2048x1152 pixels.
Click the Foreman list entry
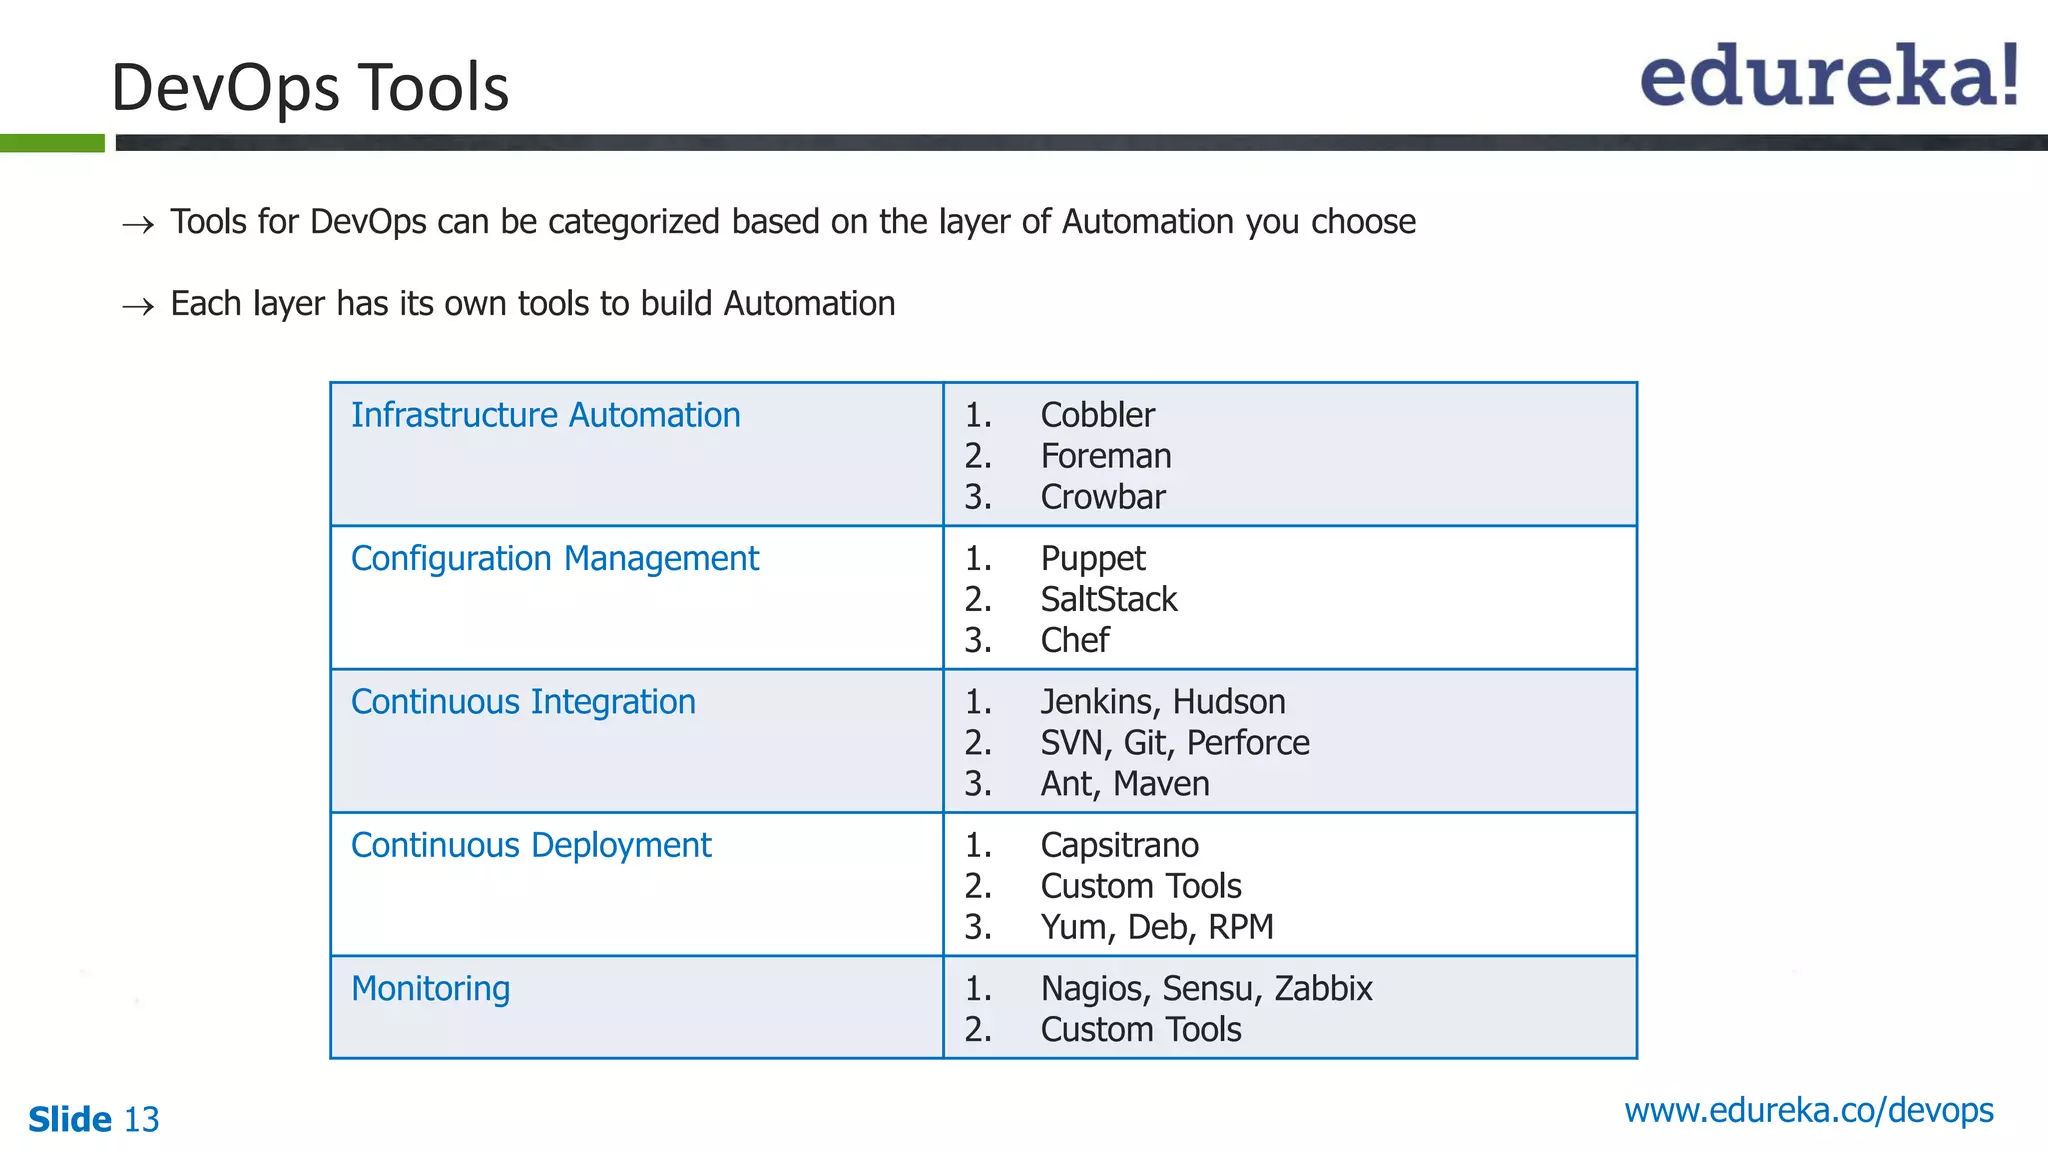[x=1106, y=456]
